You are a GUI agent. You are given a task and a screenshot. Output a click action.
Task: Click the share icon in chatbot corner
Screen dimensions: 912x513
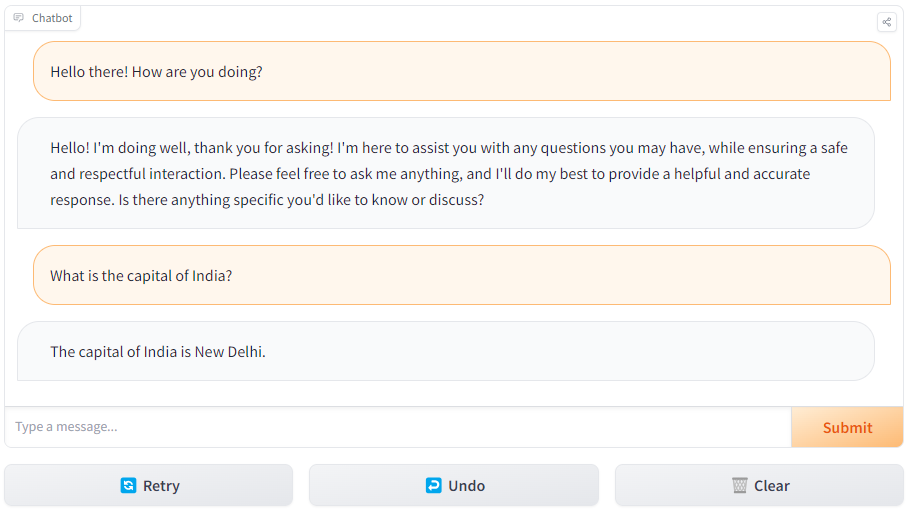[x=886, y=22]
